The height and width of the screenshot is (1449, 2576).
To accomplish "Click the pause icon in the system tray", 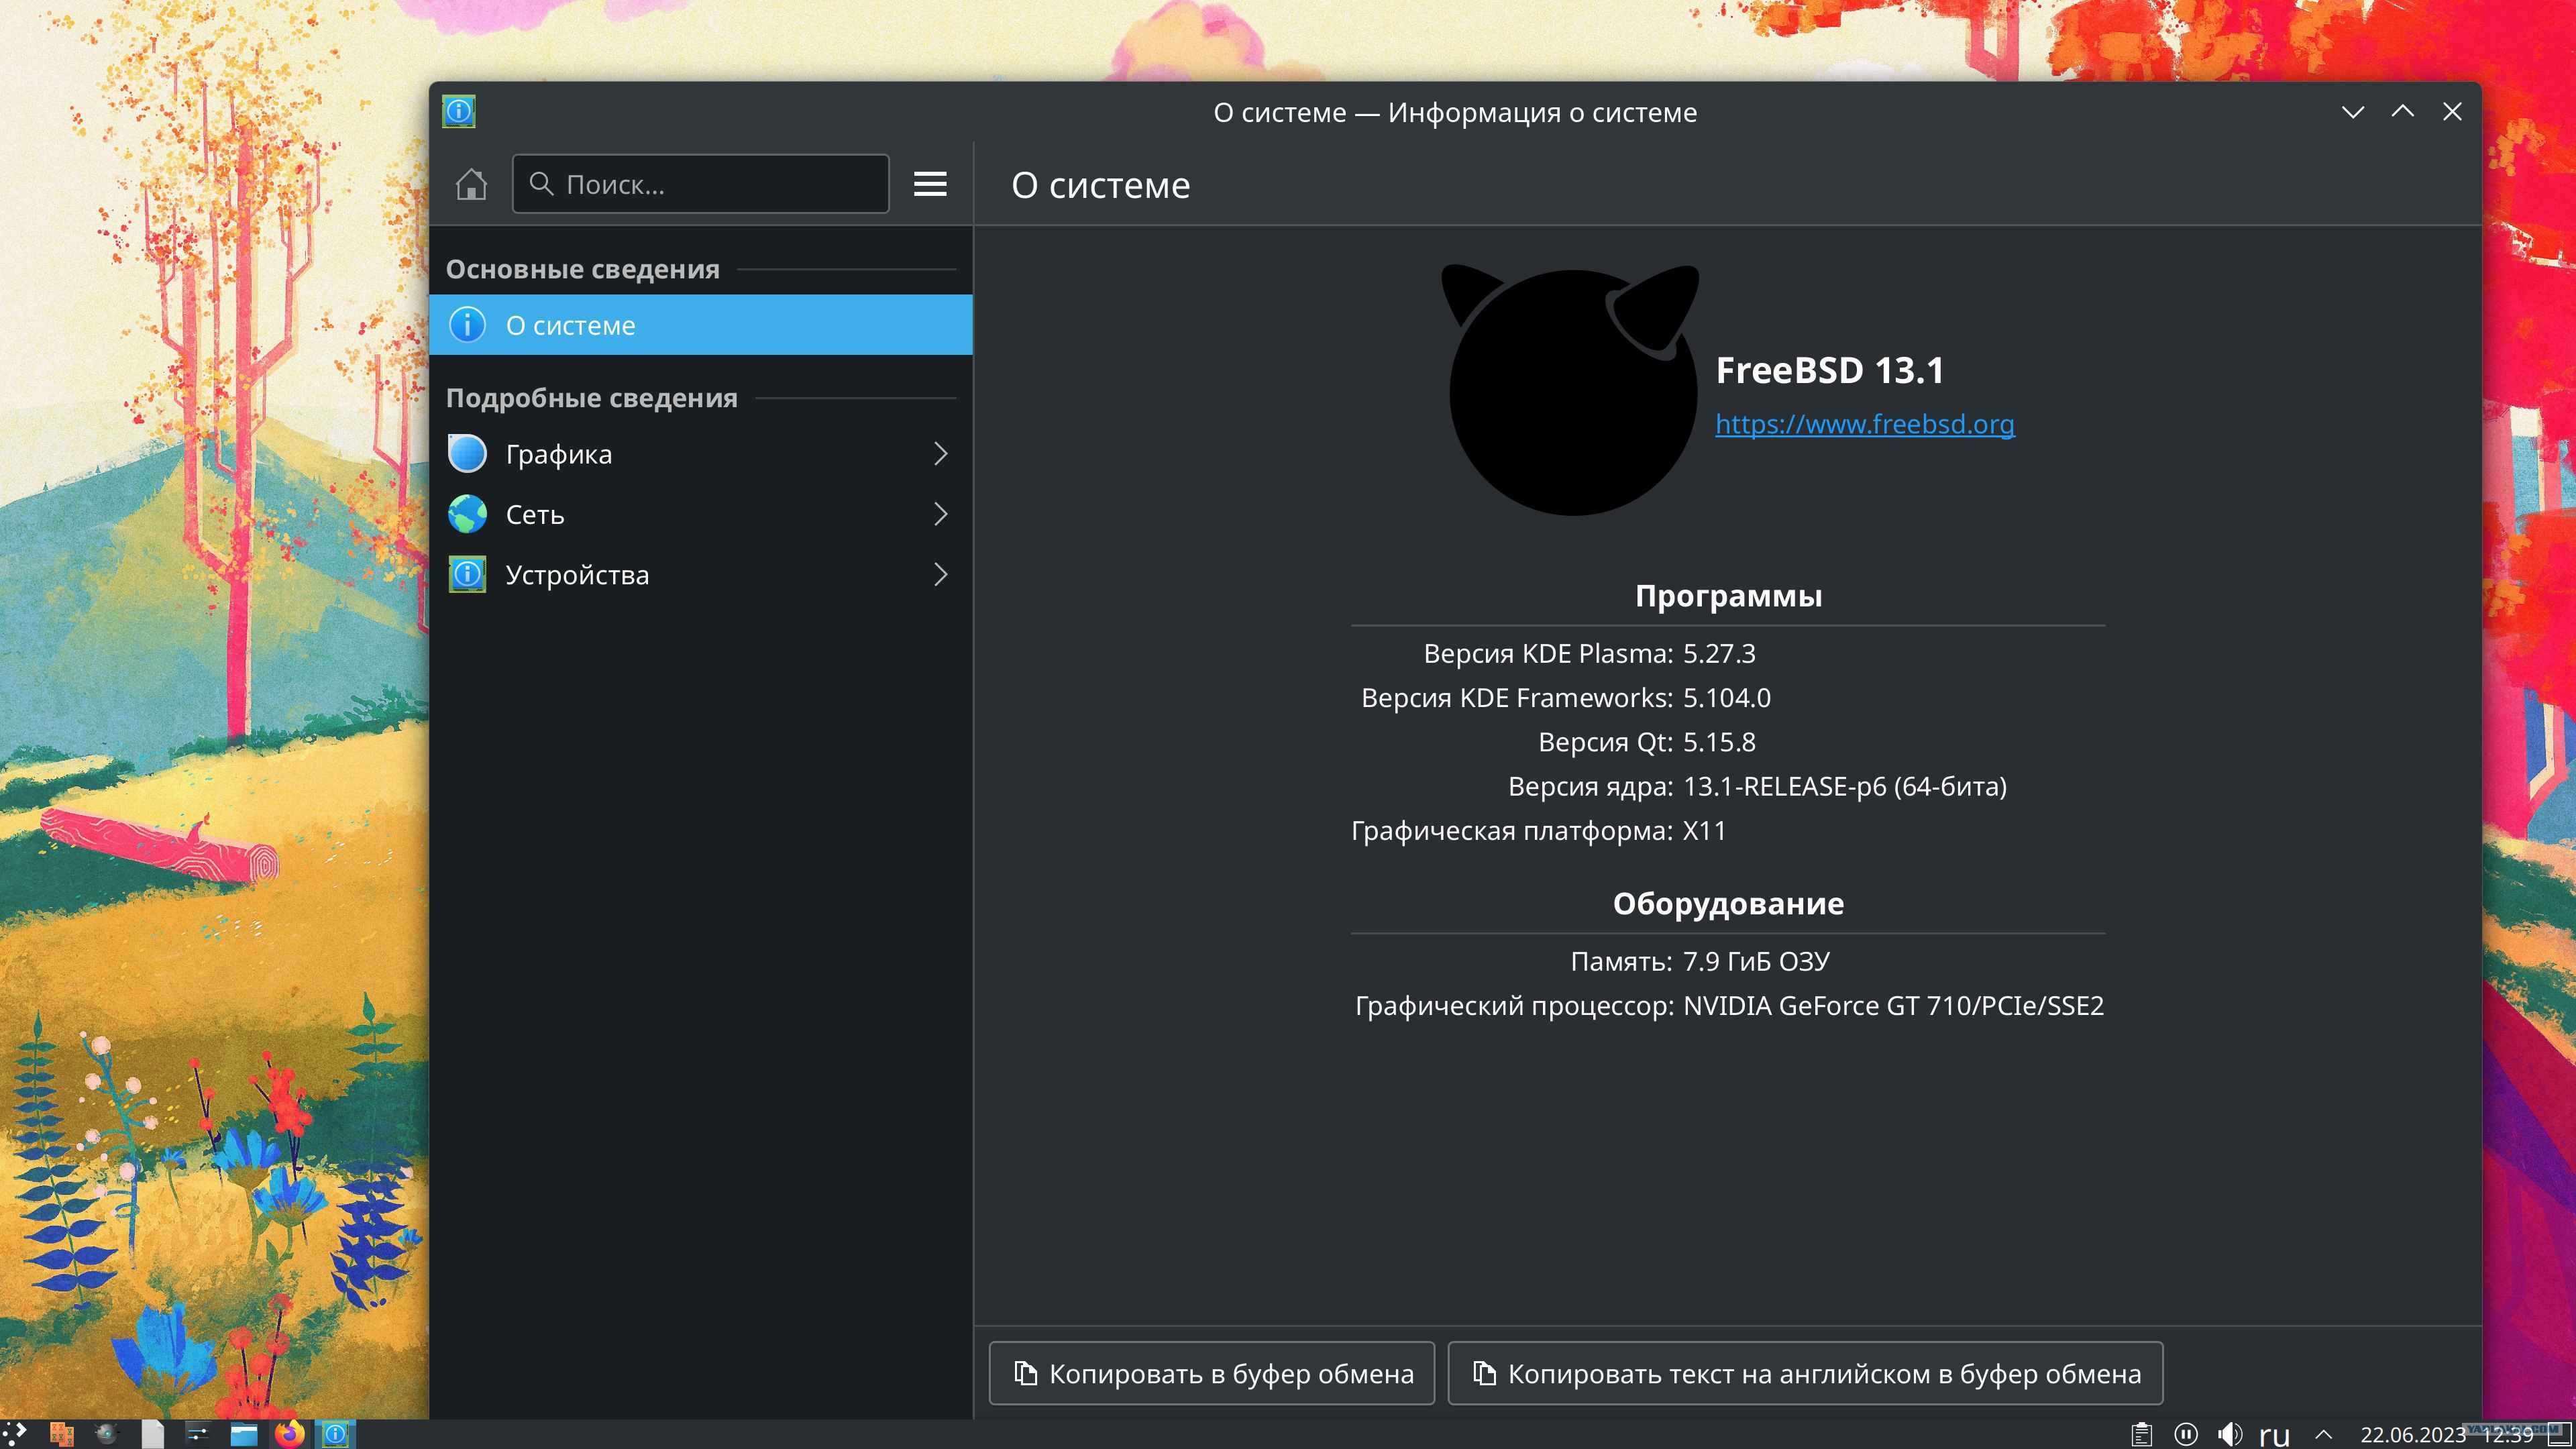I will click(x=2186, y=1435).
